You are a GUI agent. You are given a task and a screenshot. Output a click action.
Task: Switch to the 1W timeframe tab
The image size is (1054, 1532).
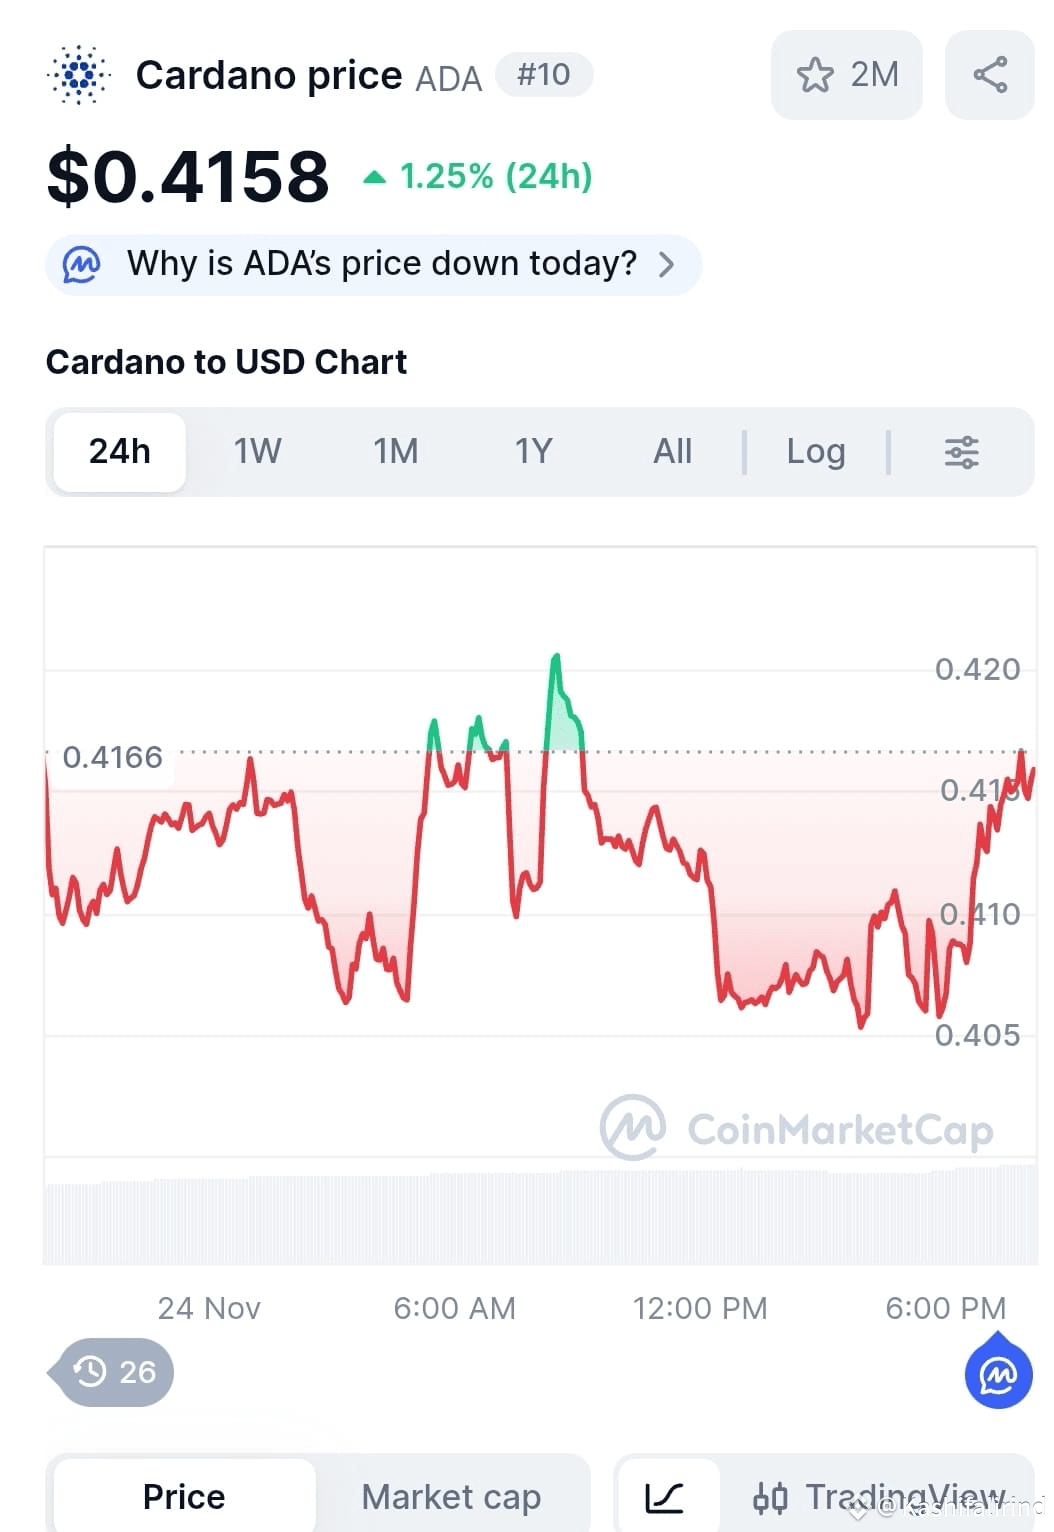click(x=258, y=452)
